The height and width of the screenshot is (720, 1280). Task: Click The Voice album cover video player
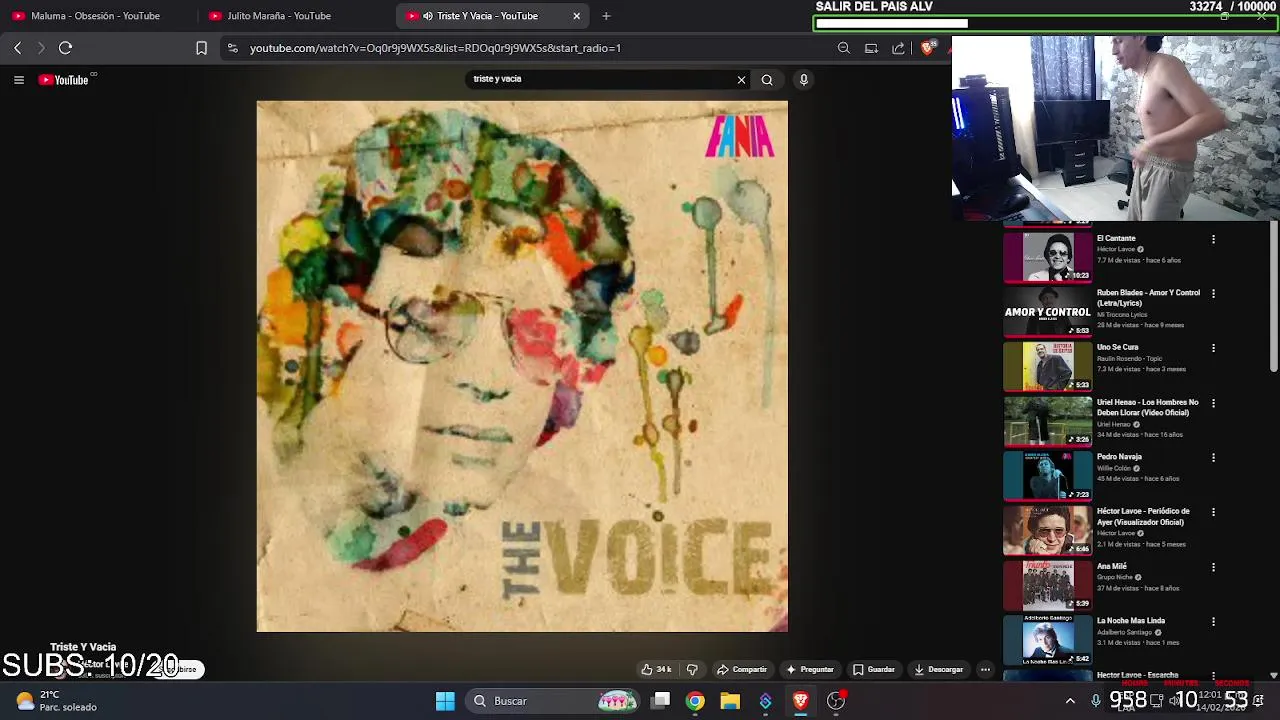(522, 366)
